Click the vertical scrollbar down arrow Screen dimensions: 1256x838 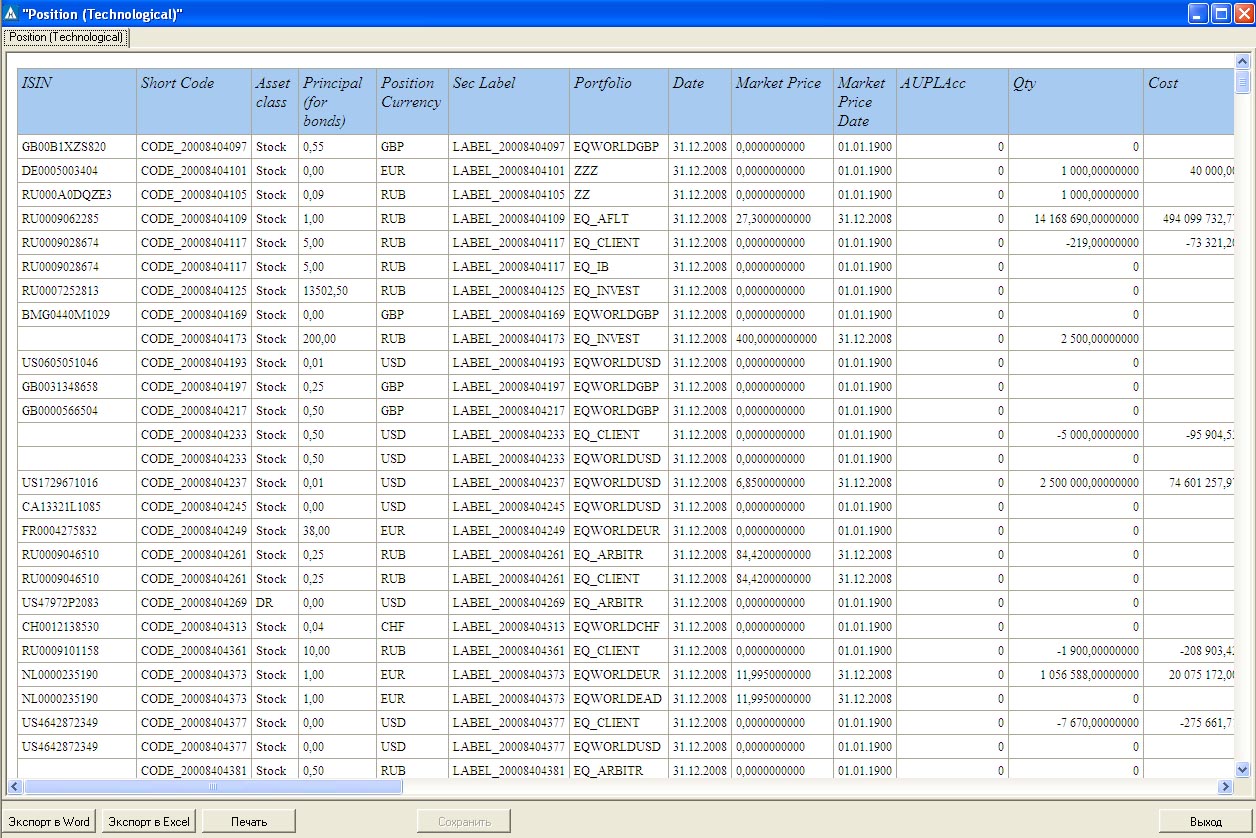click(1243, 769)
